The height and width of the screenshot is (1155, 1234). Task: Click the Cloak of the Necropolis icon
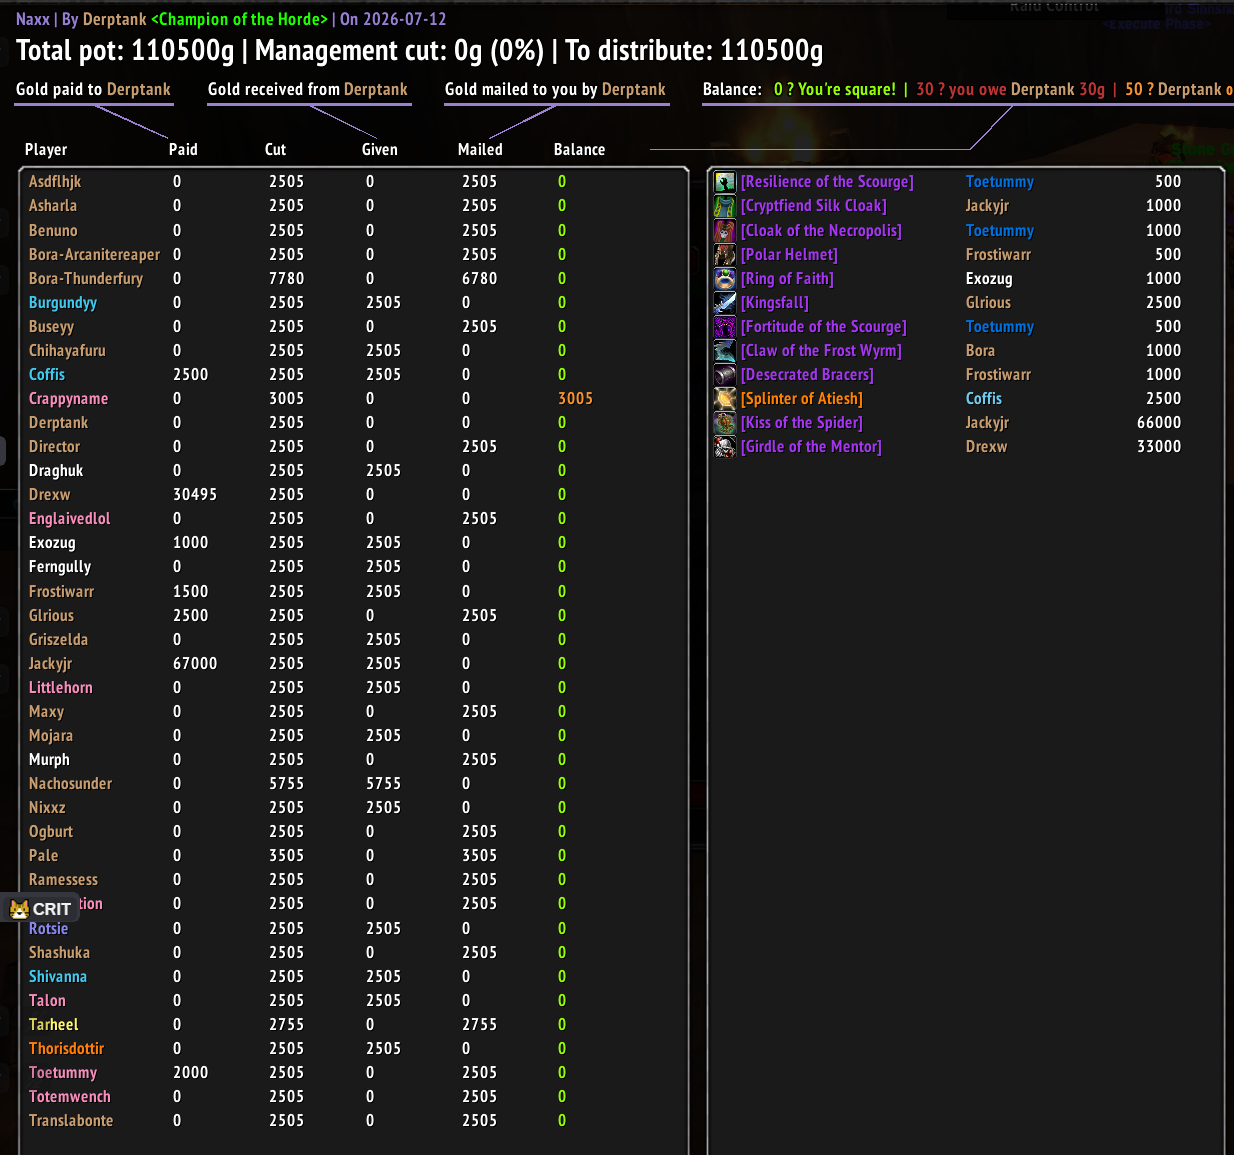coord(725,230)
